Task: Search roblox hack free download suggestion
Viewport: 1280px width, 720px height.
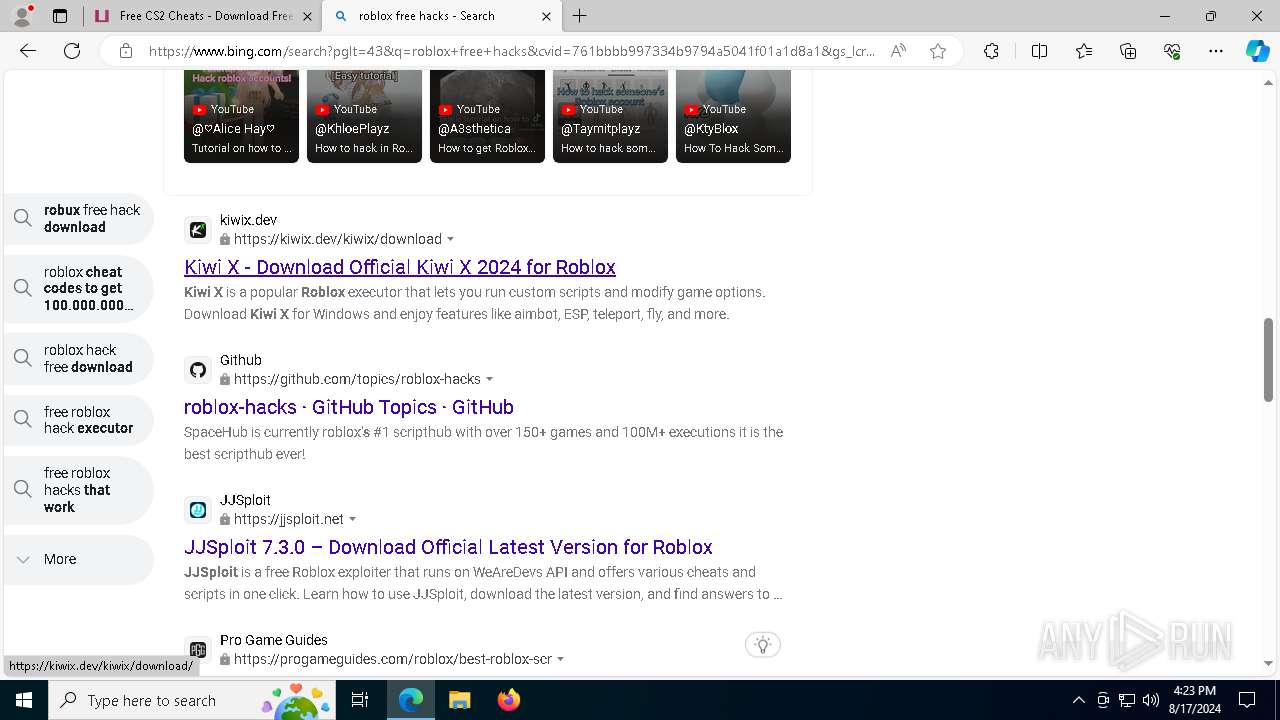Action: 79,359
